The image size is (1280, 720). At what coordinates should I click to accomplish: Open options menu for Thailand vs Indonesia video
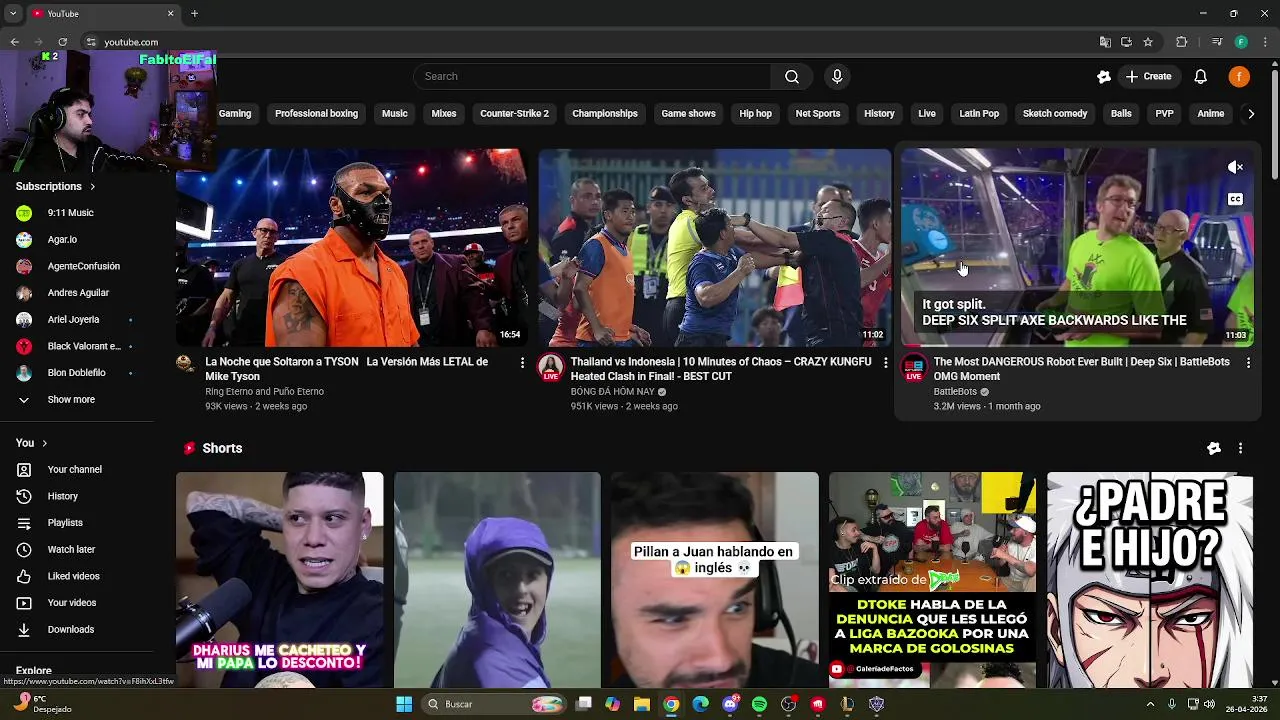[885, 362]
